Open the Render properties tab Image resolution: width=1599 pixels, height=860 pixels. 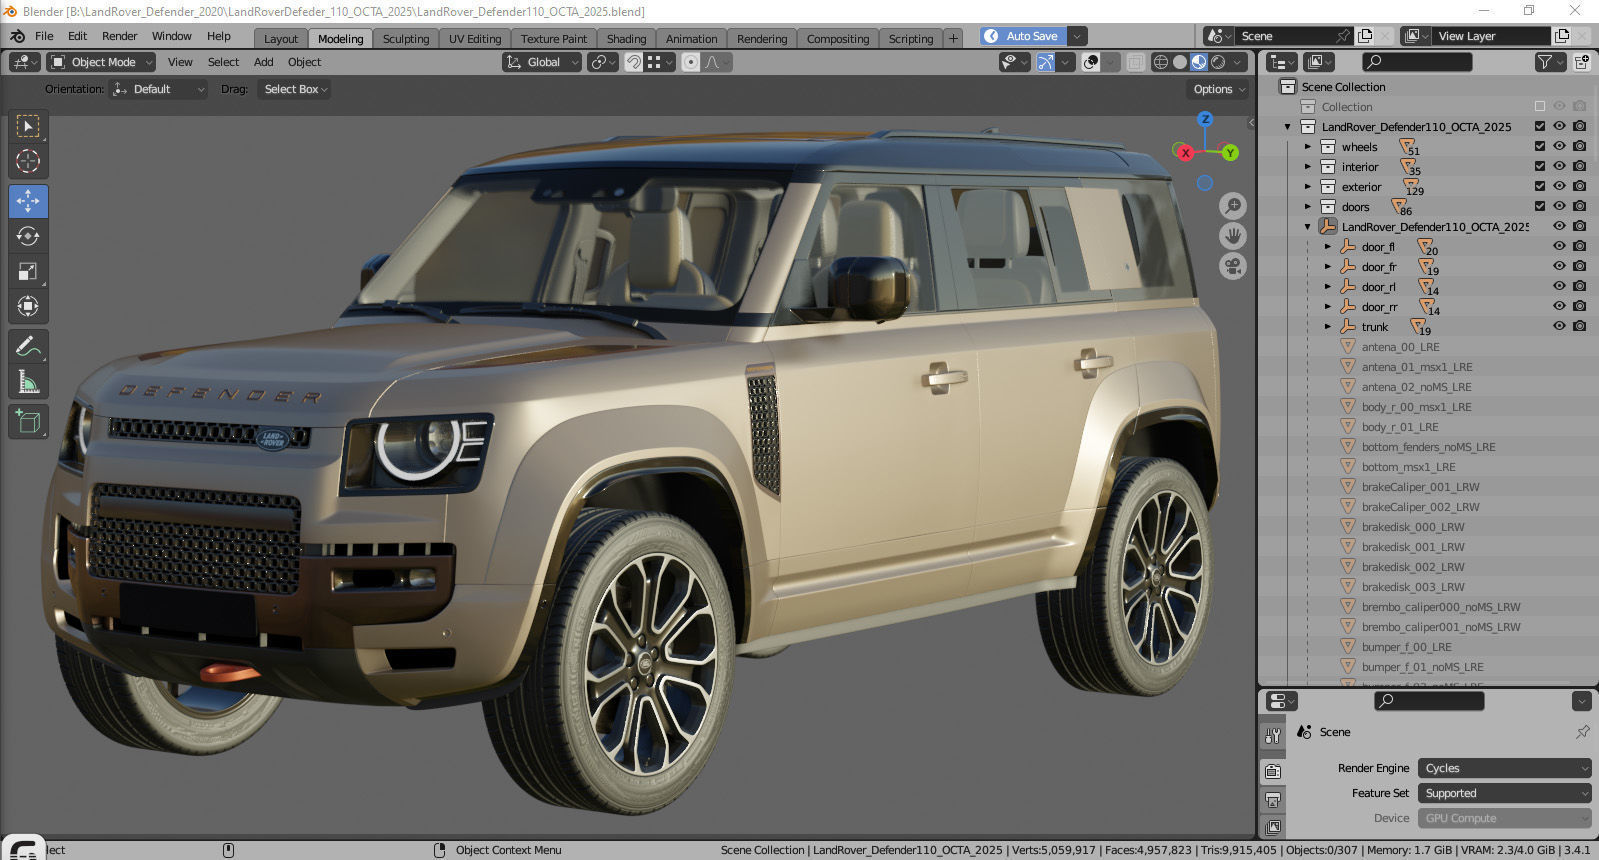(1272, 771)
